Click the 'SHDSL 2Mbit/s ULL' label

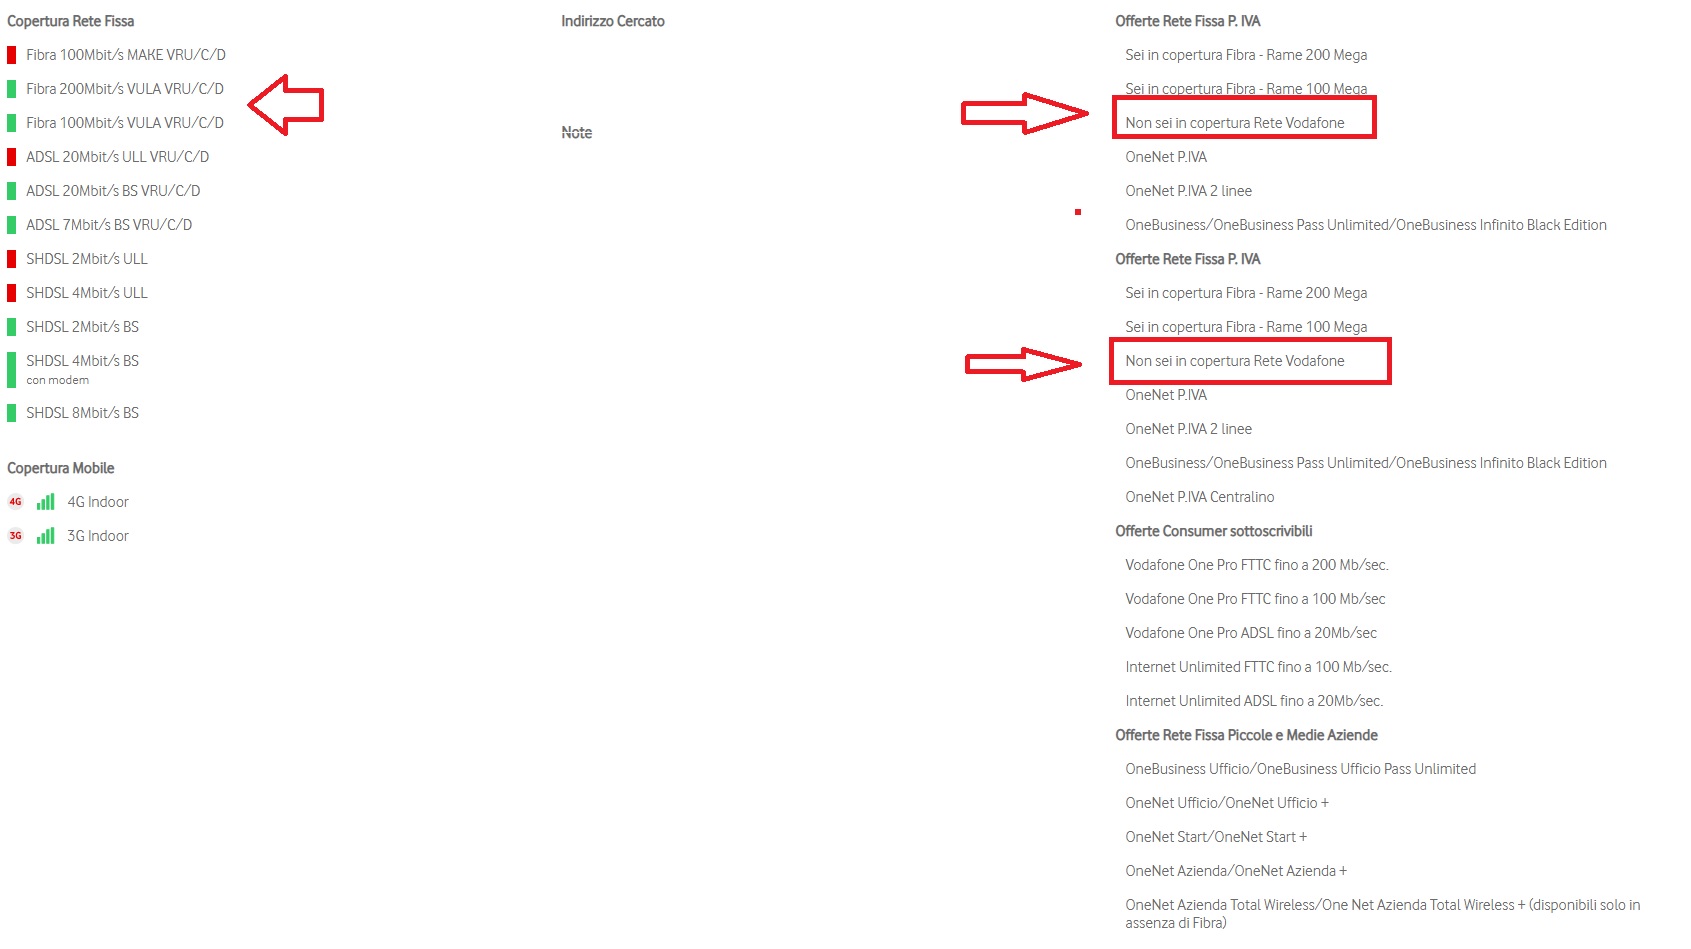pyautogui.click(x=87, y=259)
